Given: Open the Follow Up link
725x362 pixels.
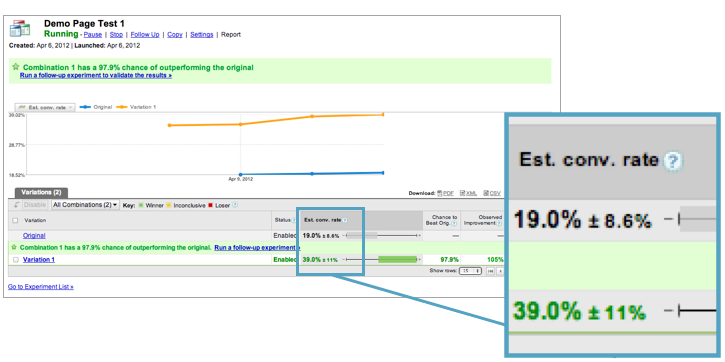Looking at the screenshot, I should [x=145, y=35].
